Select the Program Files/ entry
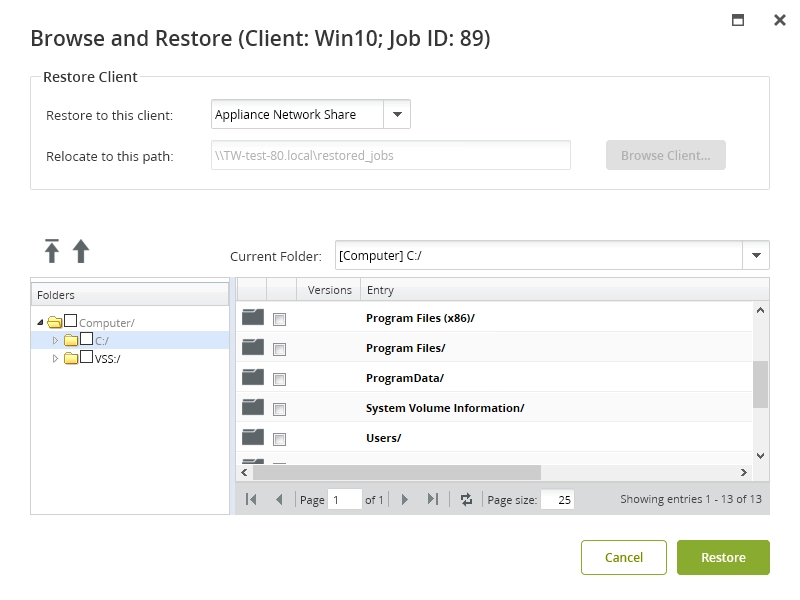The image size is (800, 600). [405, 348]
